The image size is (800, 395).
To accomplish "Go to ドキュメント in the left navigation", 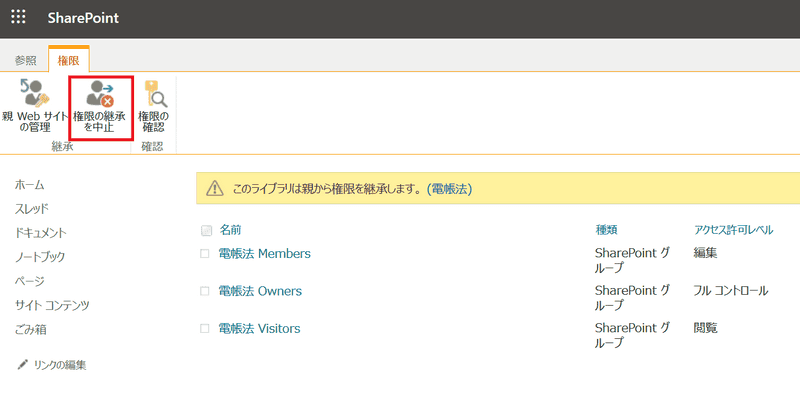I will pyautogui.click(x=41, y=233).
